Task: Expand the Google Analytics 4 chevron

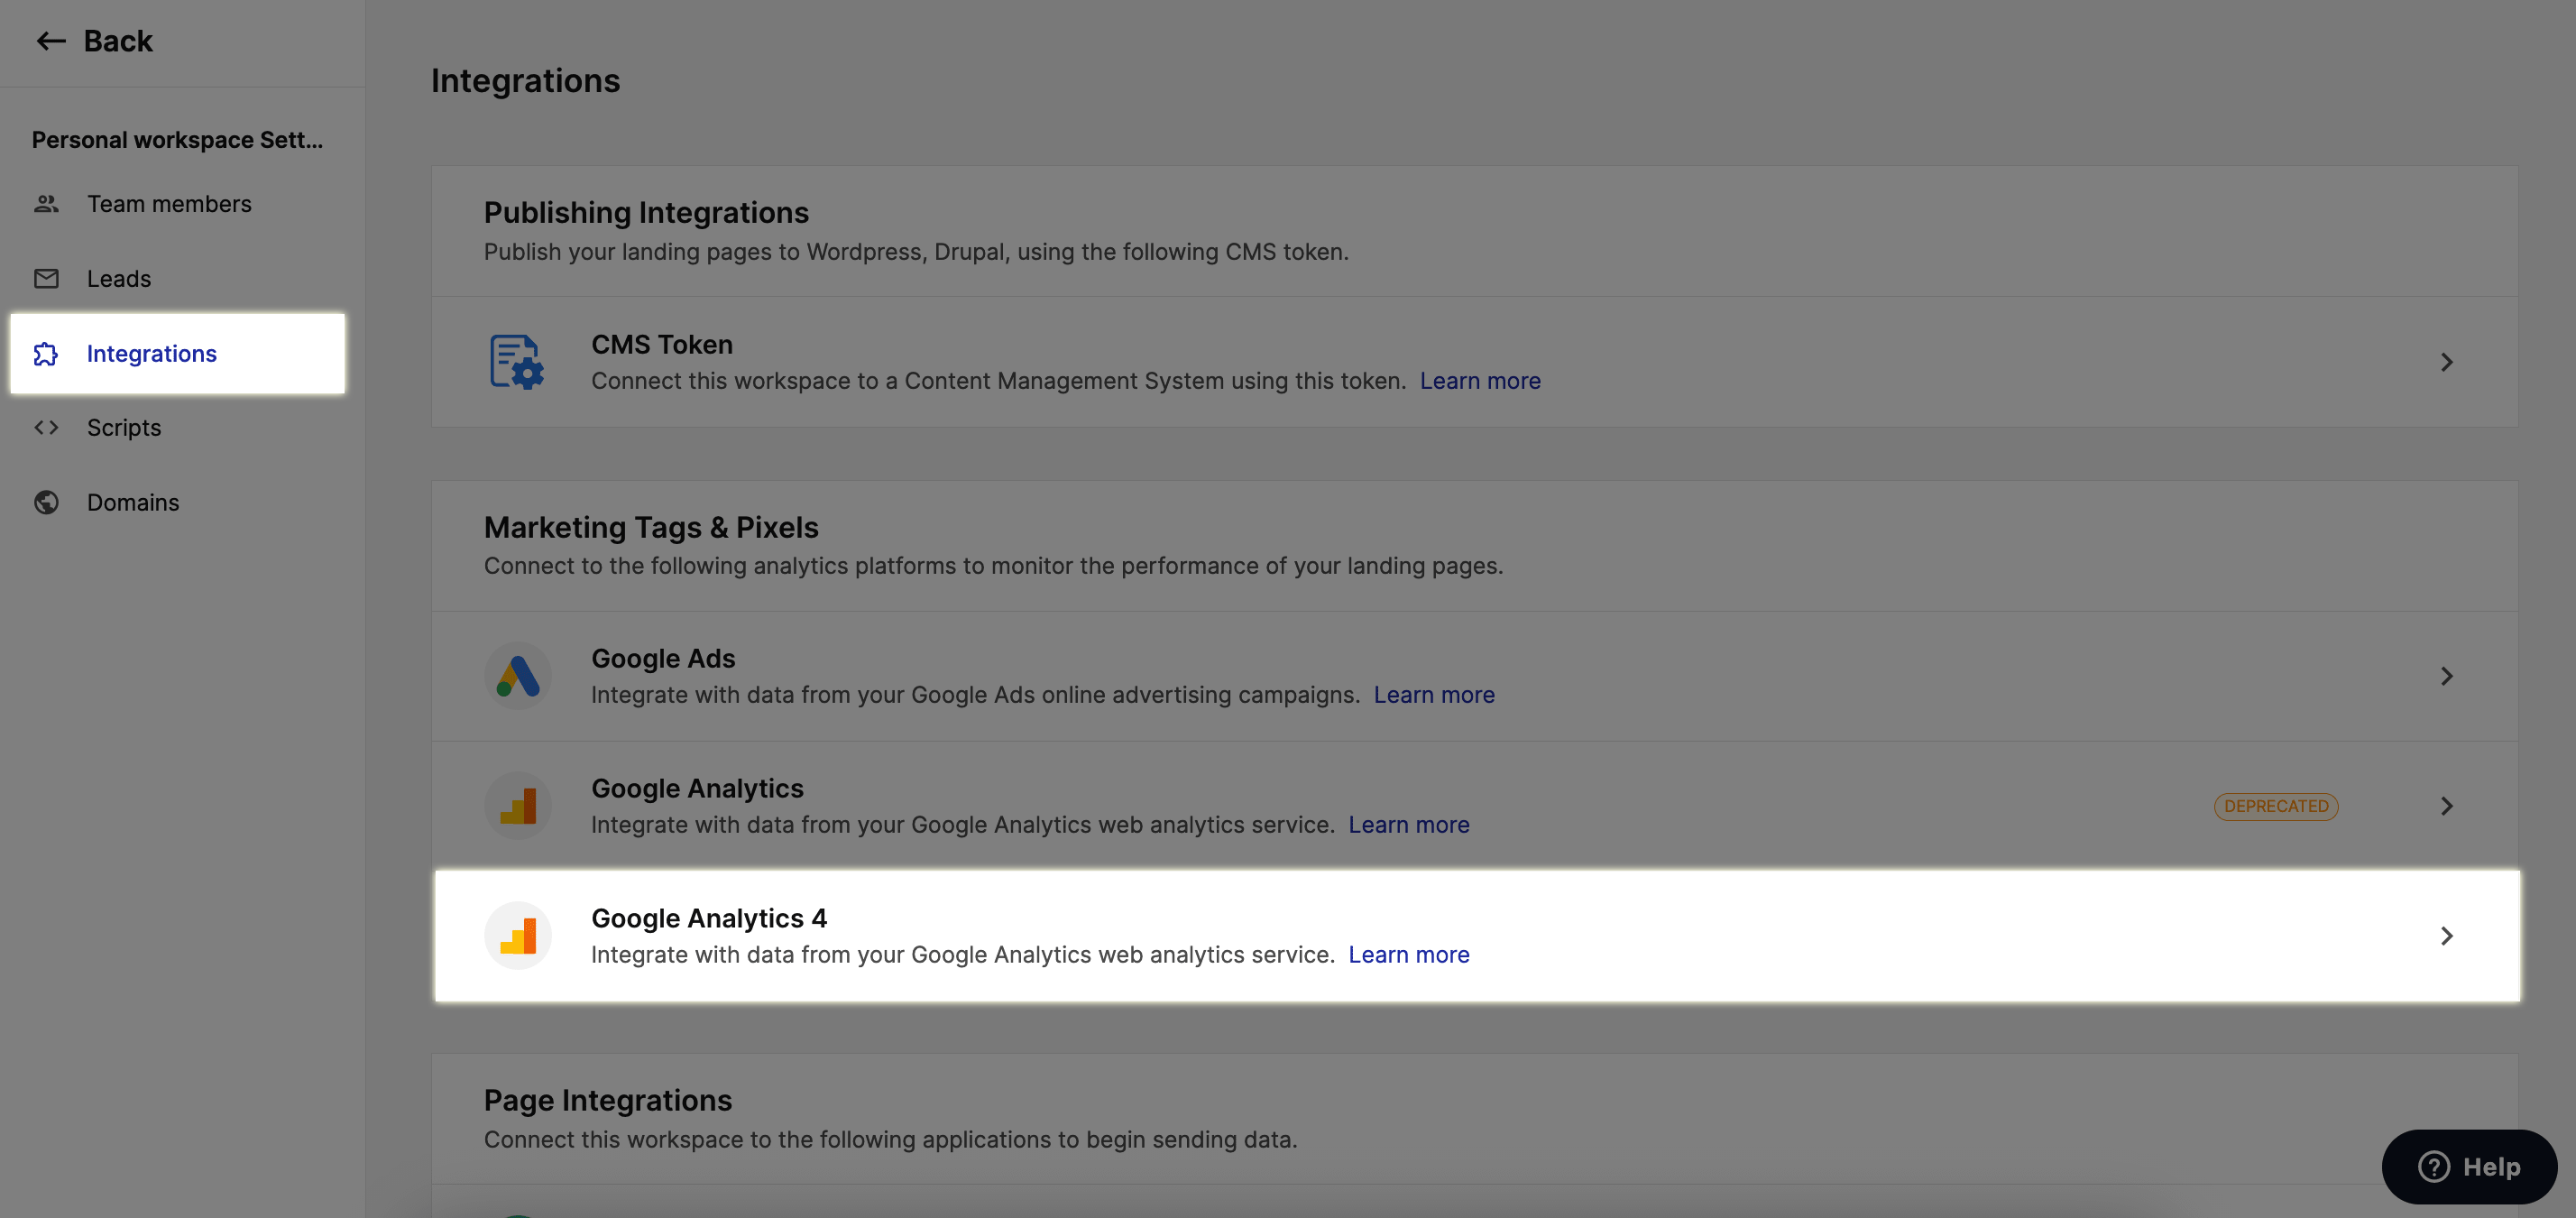Action: (2447, 936)
